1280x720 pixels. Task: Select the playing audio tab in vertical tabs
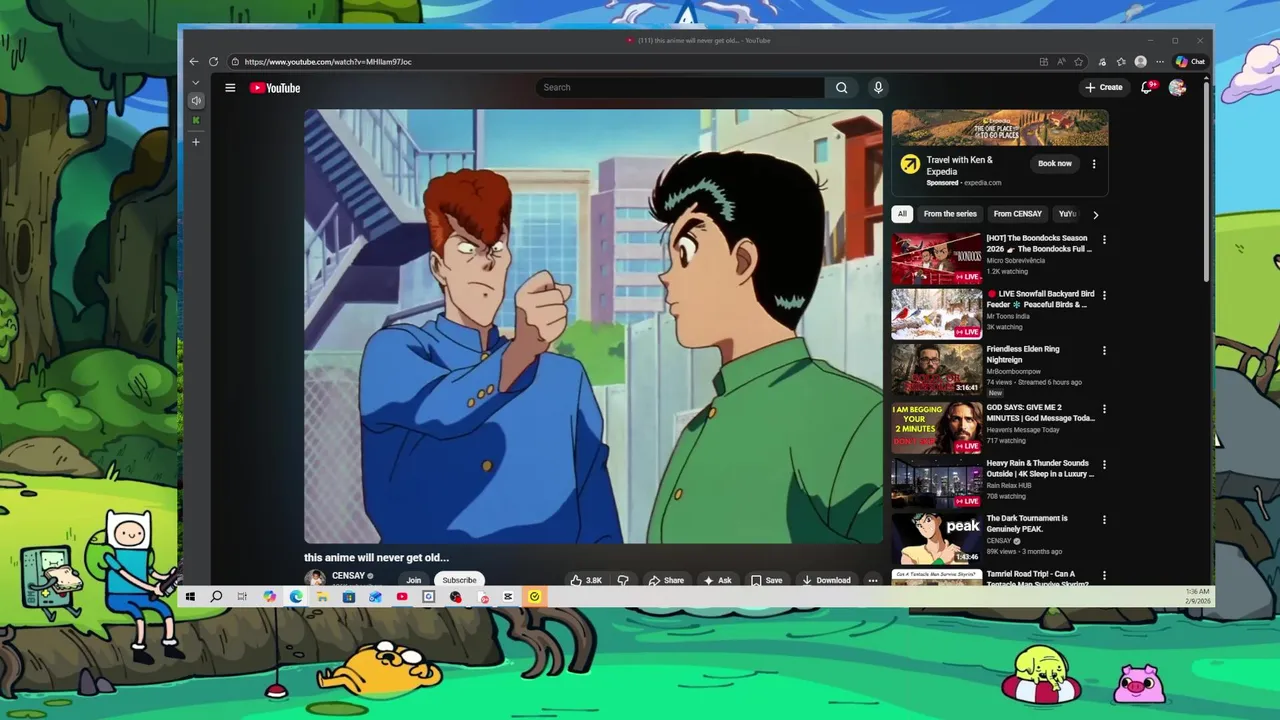(x=196, y=100)
